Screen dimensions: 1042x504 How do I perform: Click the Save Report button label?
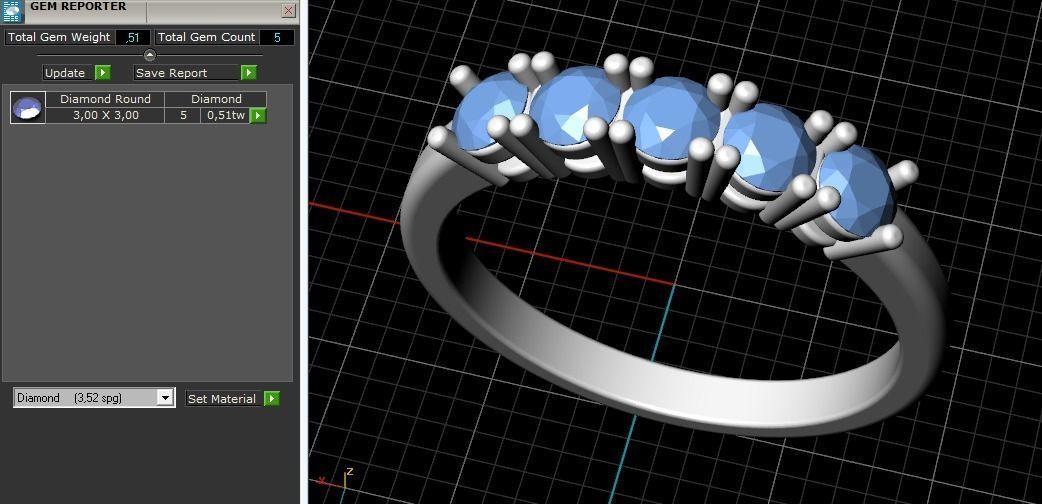point(186,72)
